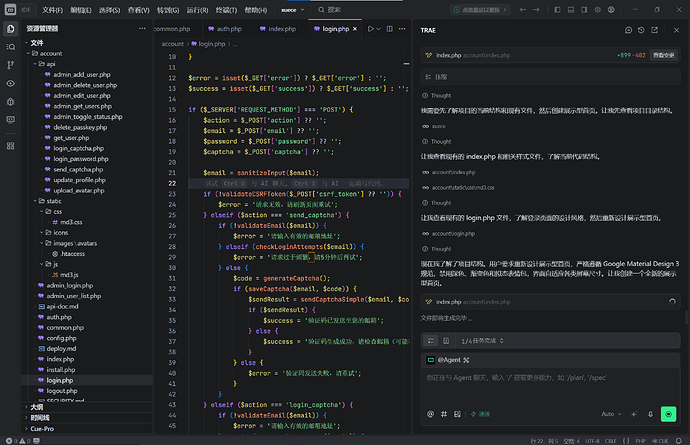Open the Run and Debug view in the activity bar

(11, 102)
